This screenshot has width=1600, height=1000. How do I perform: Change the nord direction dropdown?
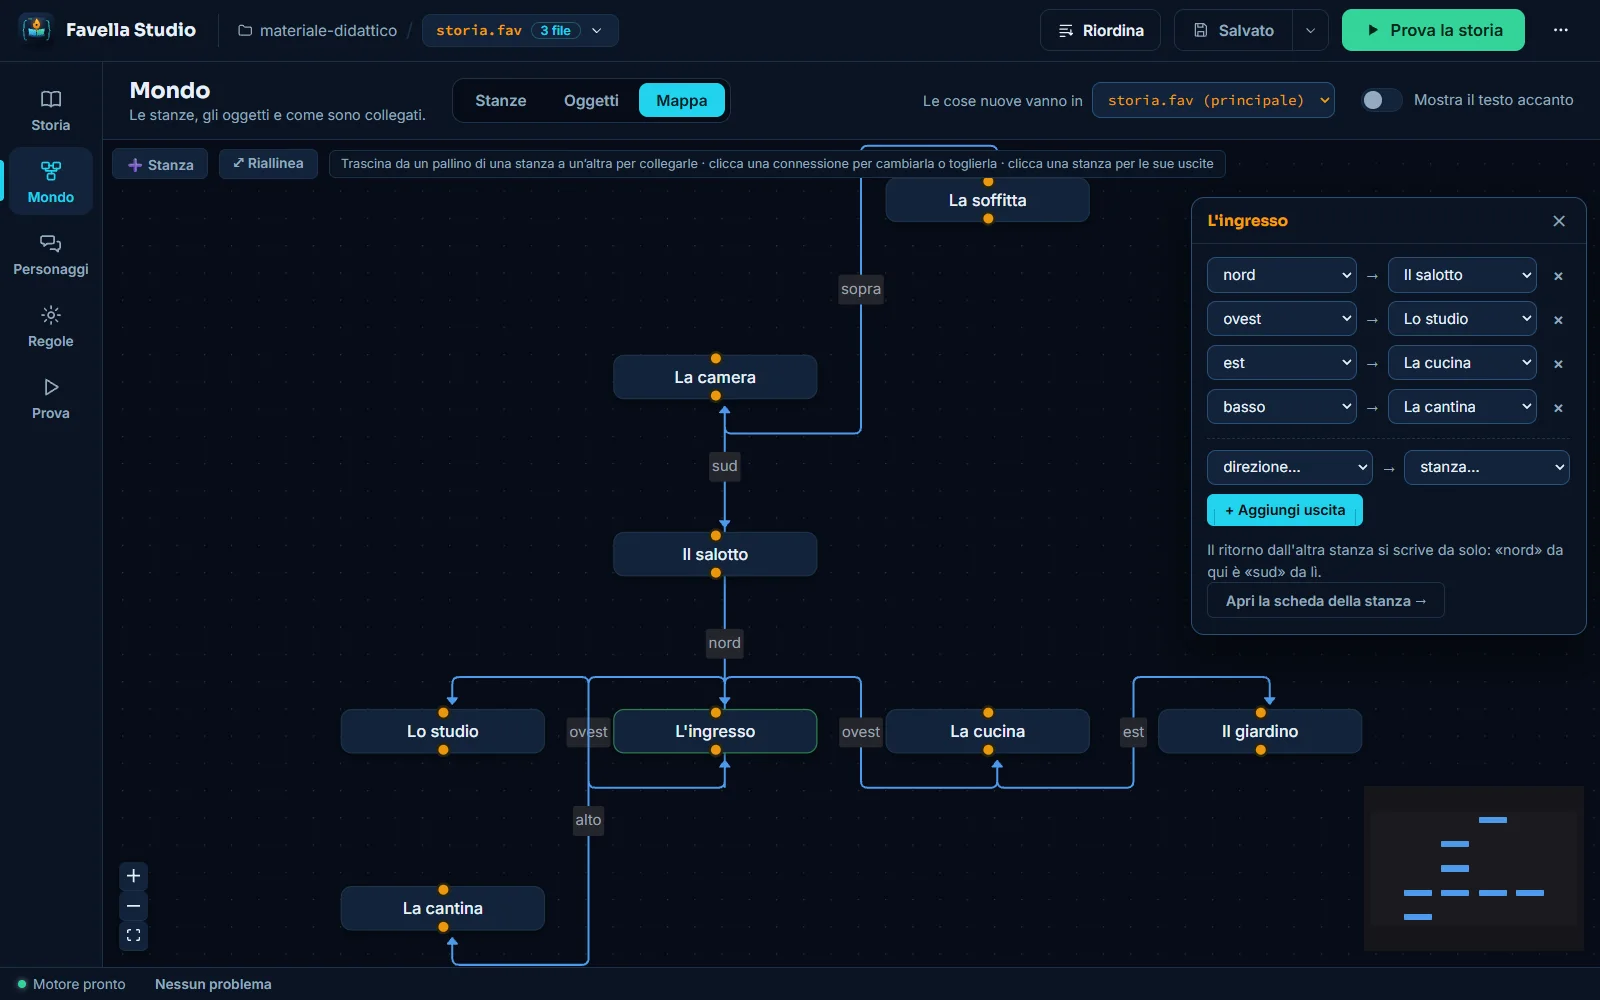click(x=1282, y=275)
